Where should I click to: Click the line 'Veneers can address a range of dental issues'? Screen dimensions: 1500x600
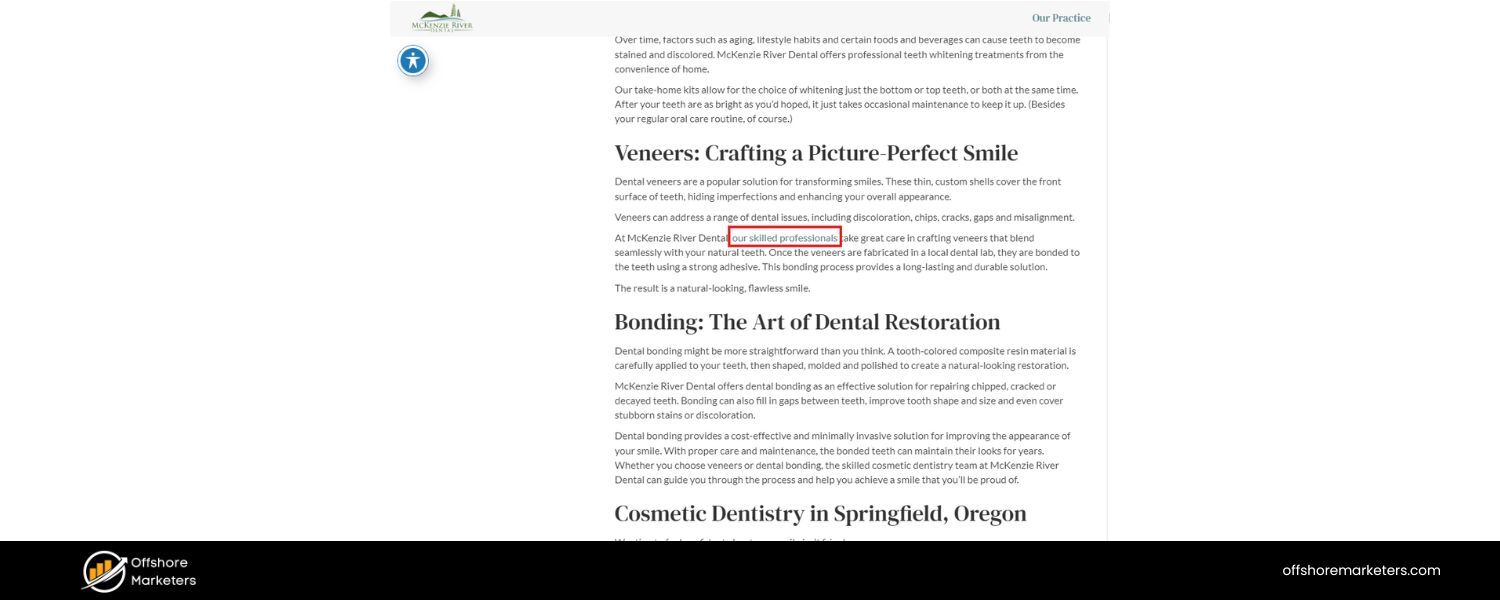click(x=844, y=217)
